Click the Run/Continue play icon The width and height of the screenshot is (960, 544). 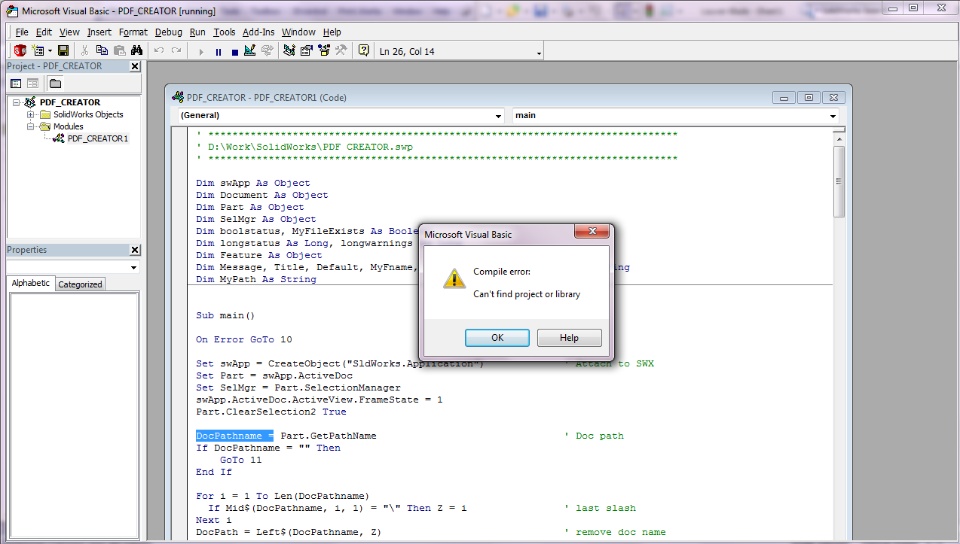pyautogui.click(x=200, y=52)
